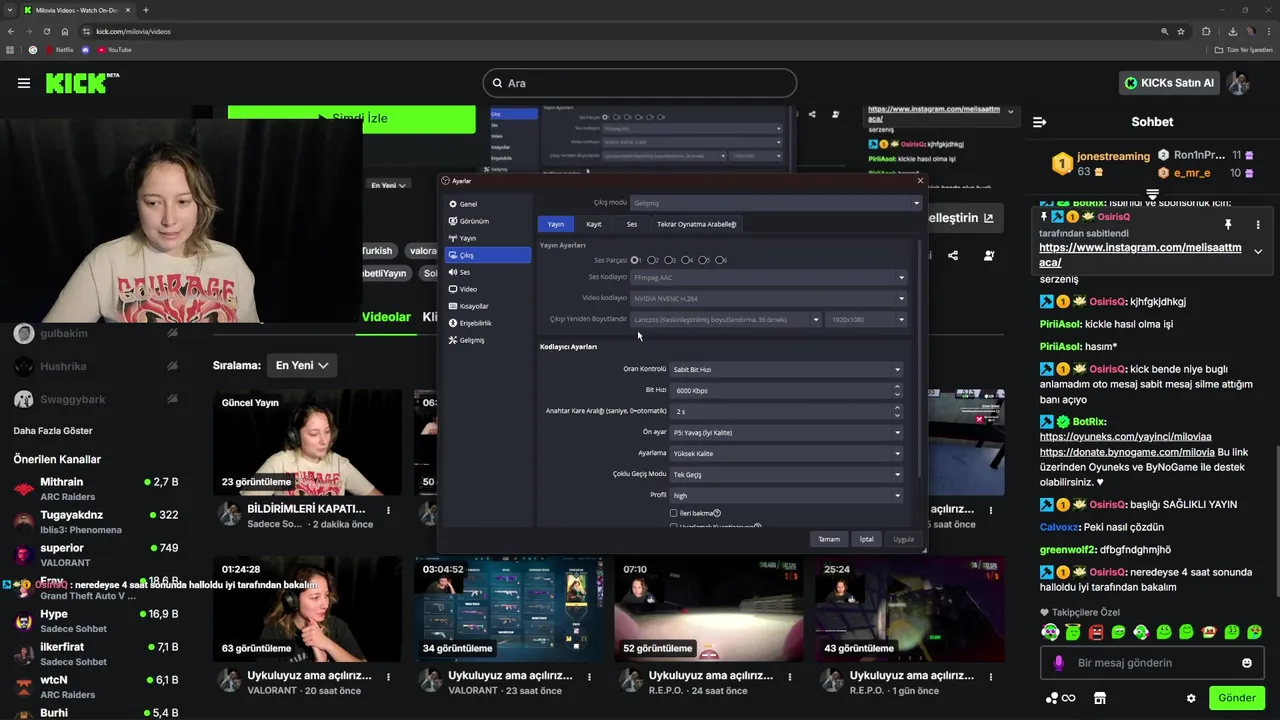Expand the Çıkış modu dropdown

775,203
